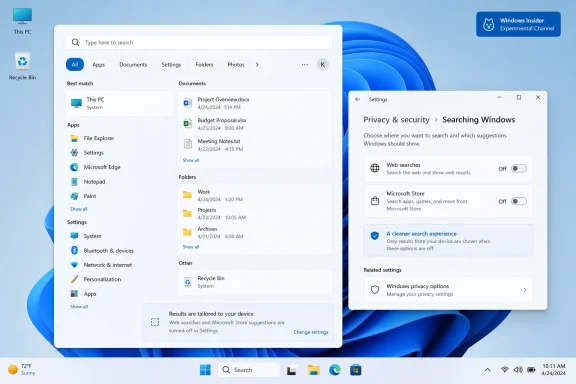
Task: Open the Work folder result
Action: tap(255, 195)
